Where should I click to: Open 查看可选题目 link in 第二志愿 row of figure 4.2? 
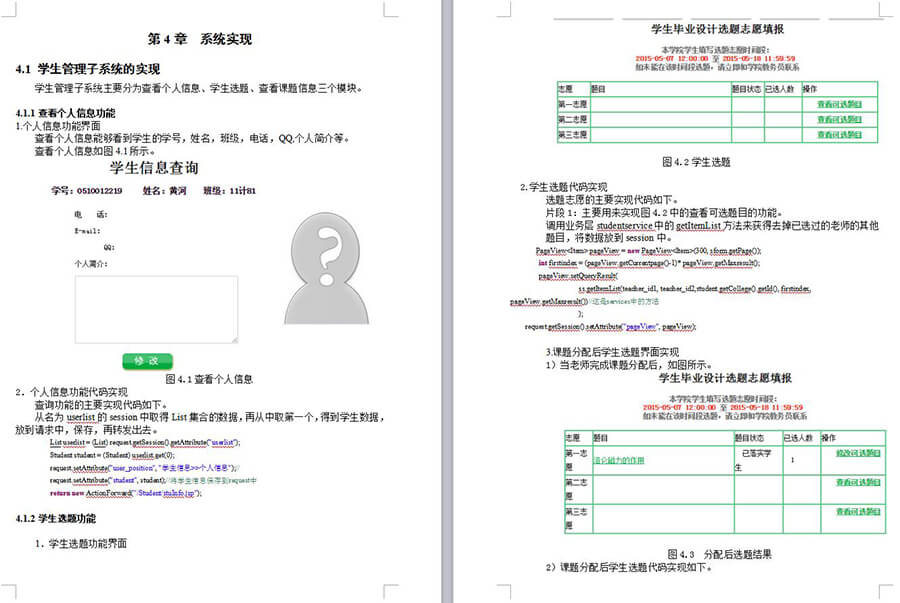pyautogui.click(x=839, y=119)
